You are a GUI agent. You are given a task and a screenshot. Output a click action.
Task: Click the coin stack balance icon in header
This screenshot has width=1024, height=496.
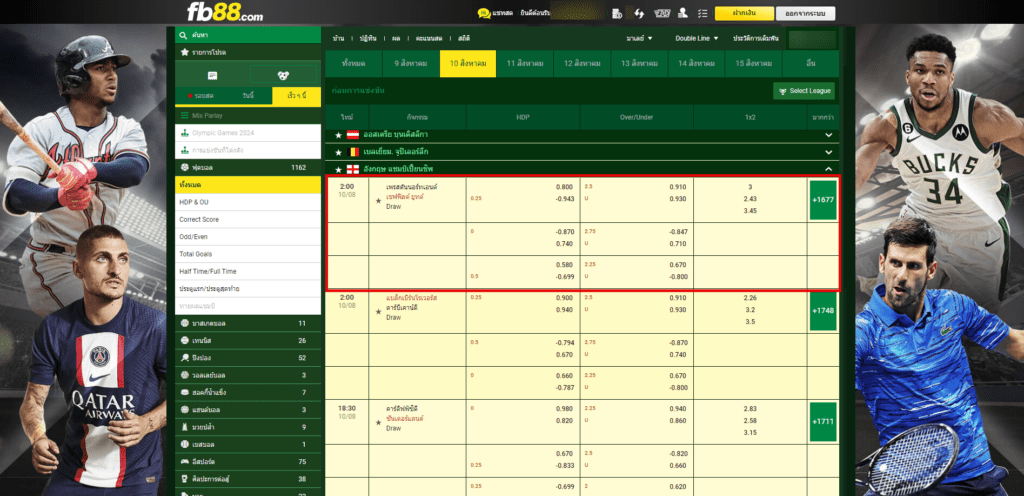coord(616,13)
